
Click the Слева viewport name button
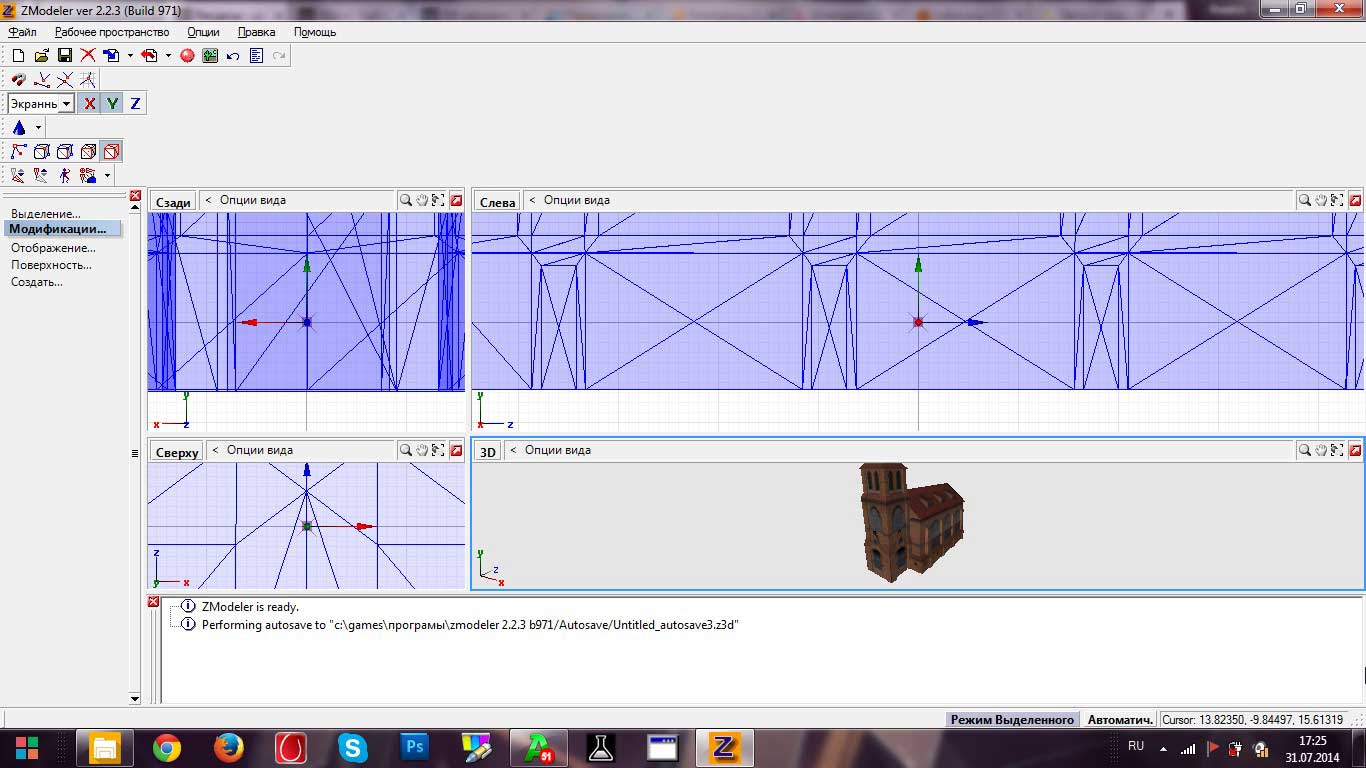pyautogui.click(x=497, y=201)
